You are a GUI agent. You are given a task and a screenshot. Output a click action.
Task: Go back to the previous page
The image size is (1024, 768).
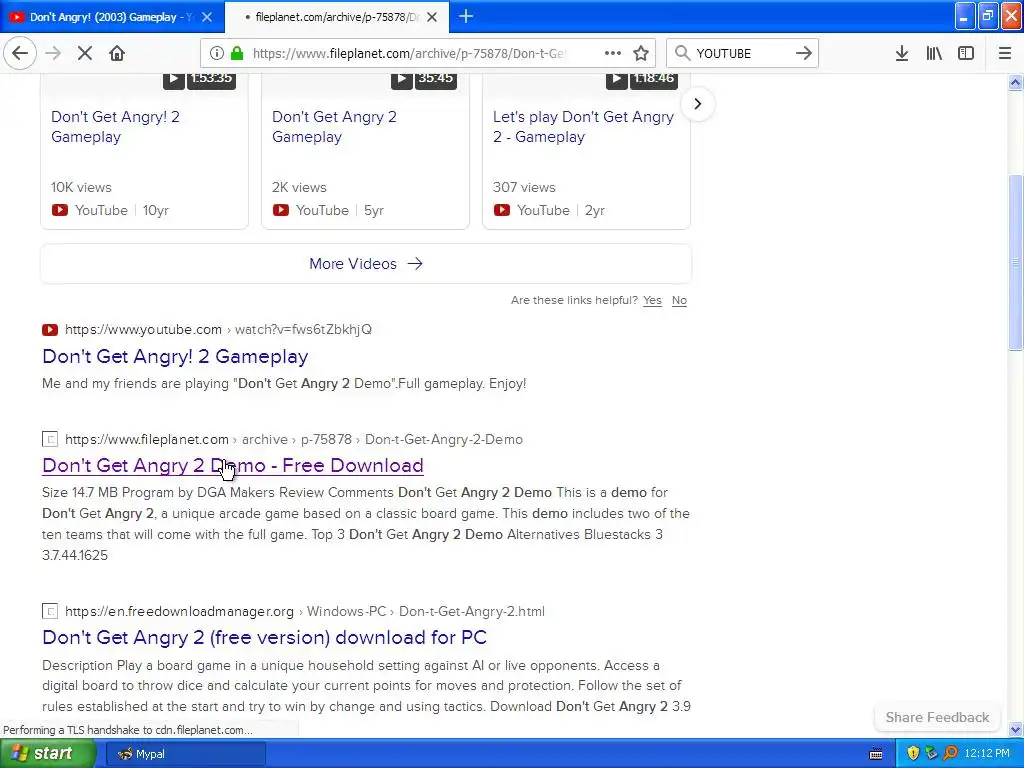(20, 53)
